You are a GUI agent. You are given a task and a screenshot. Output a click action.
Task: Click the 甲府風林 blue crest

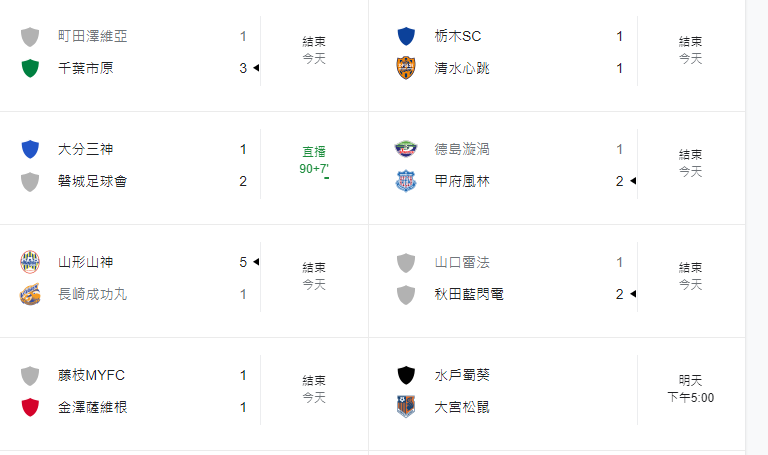pyautogui.click(x=406, y=181)
